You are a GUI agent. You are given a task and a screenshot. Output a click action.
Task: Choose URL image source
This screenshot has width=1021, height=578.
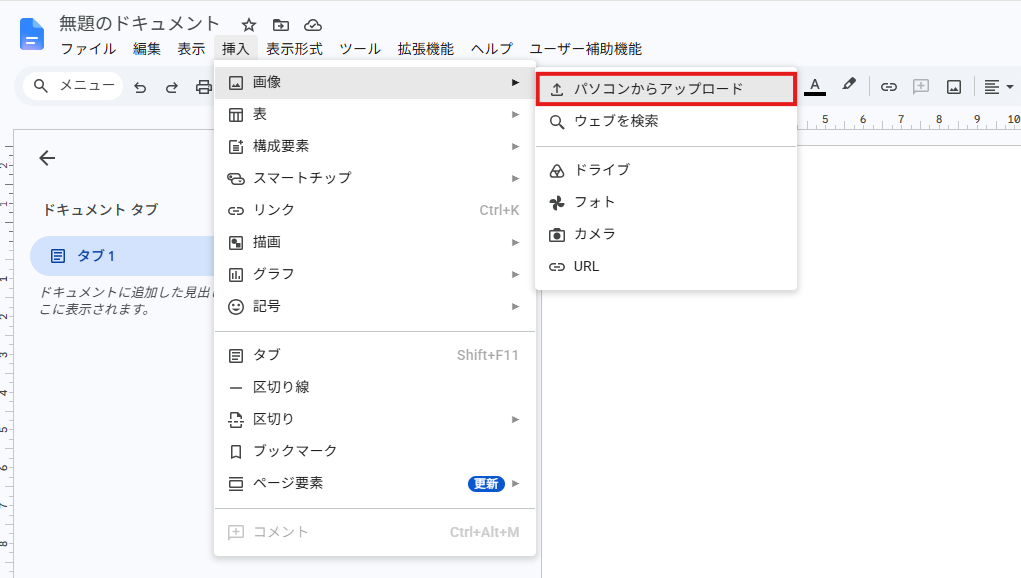[666, 266]
